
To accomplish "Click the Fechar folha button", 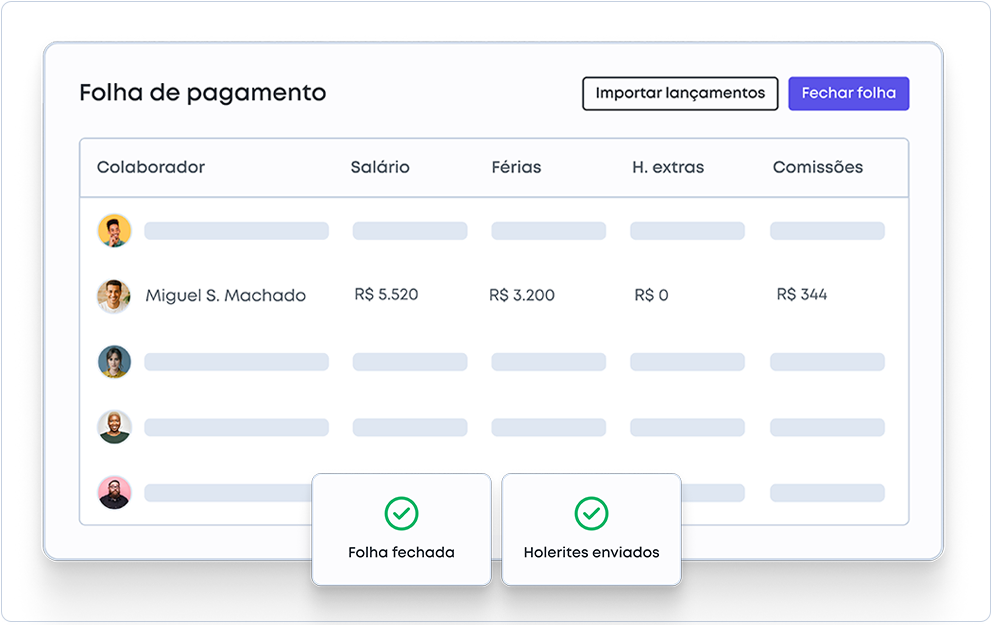I will pos(848,94).
